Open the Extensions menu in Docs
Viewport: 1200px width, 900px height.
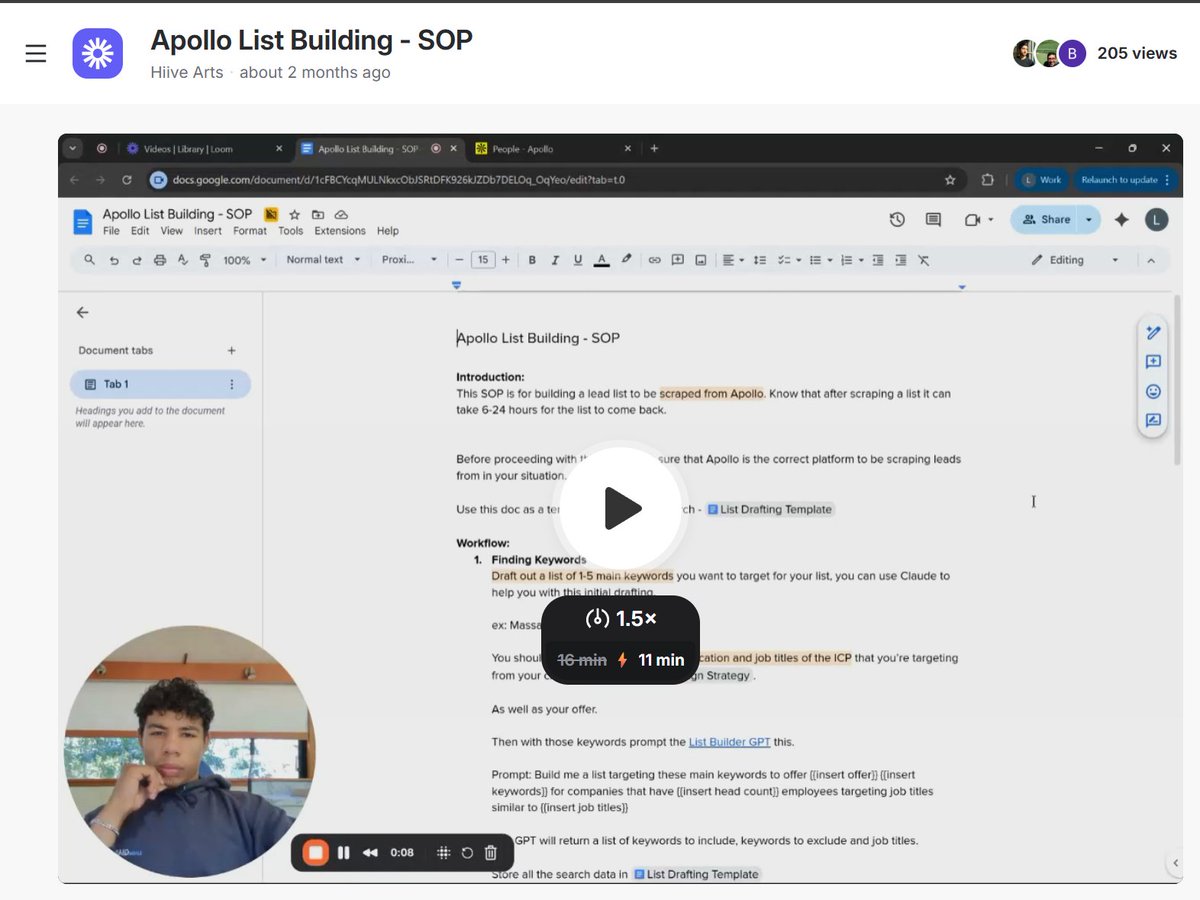point(340,231)
